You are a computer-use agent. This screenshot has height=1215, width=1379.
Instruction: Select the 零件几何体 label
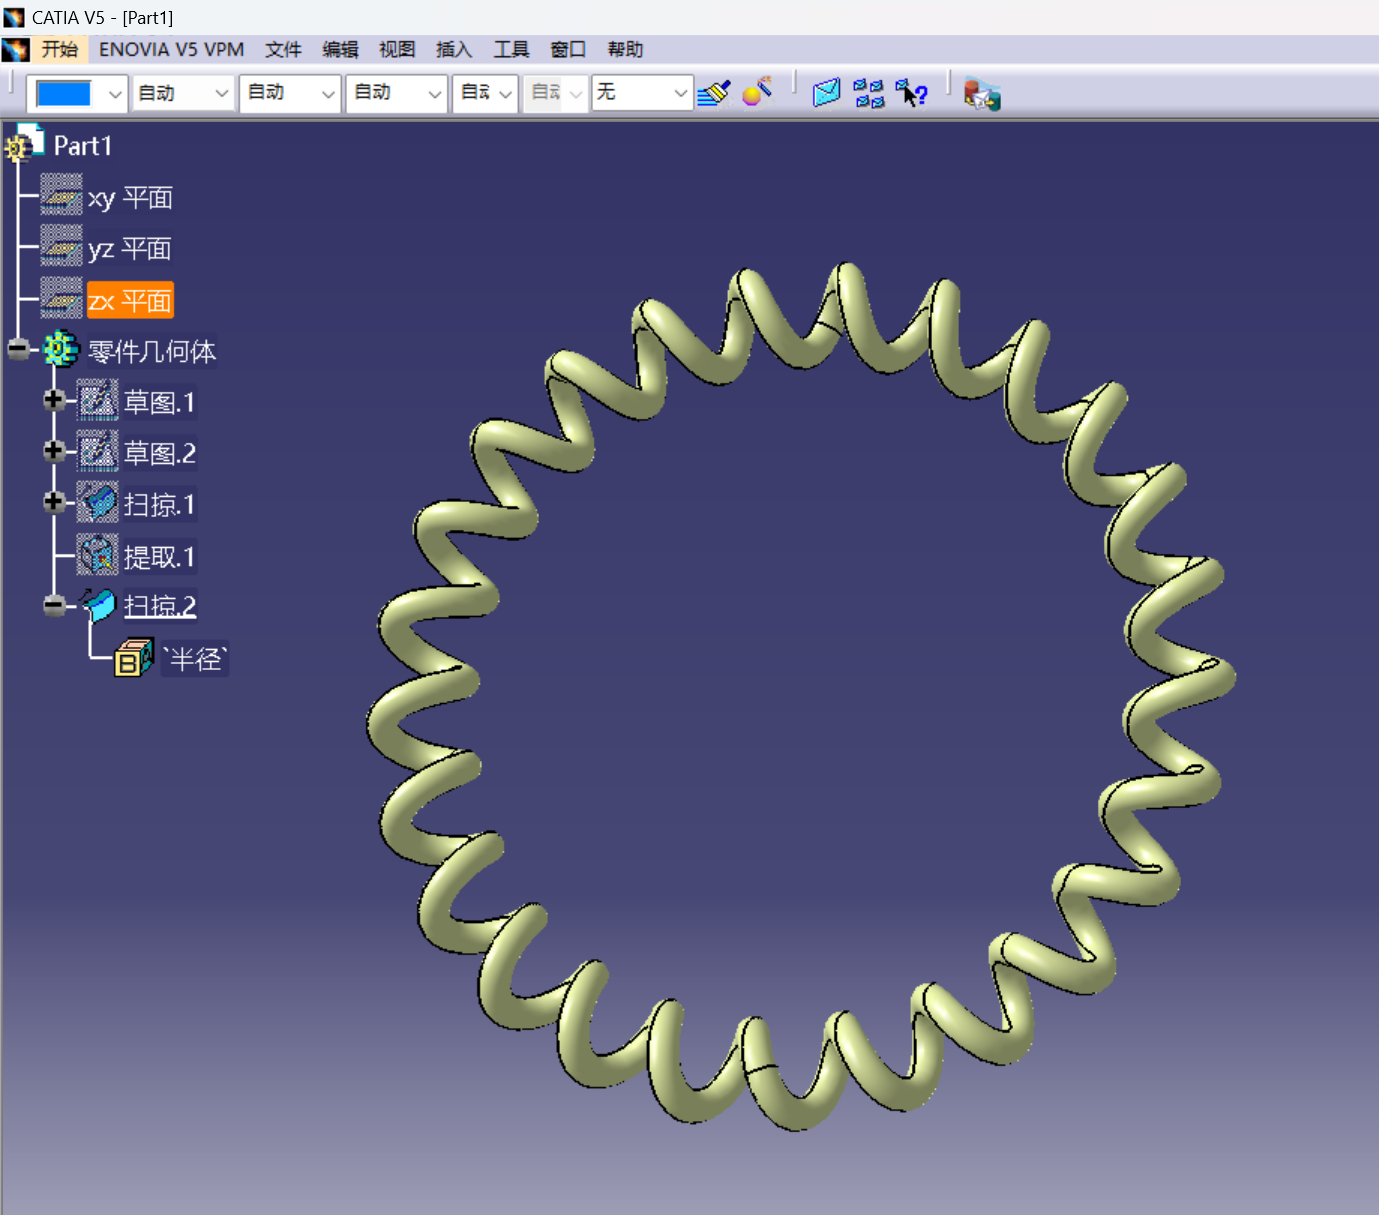click(152, 352)
